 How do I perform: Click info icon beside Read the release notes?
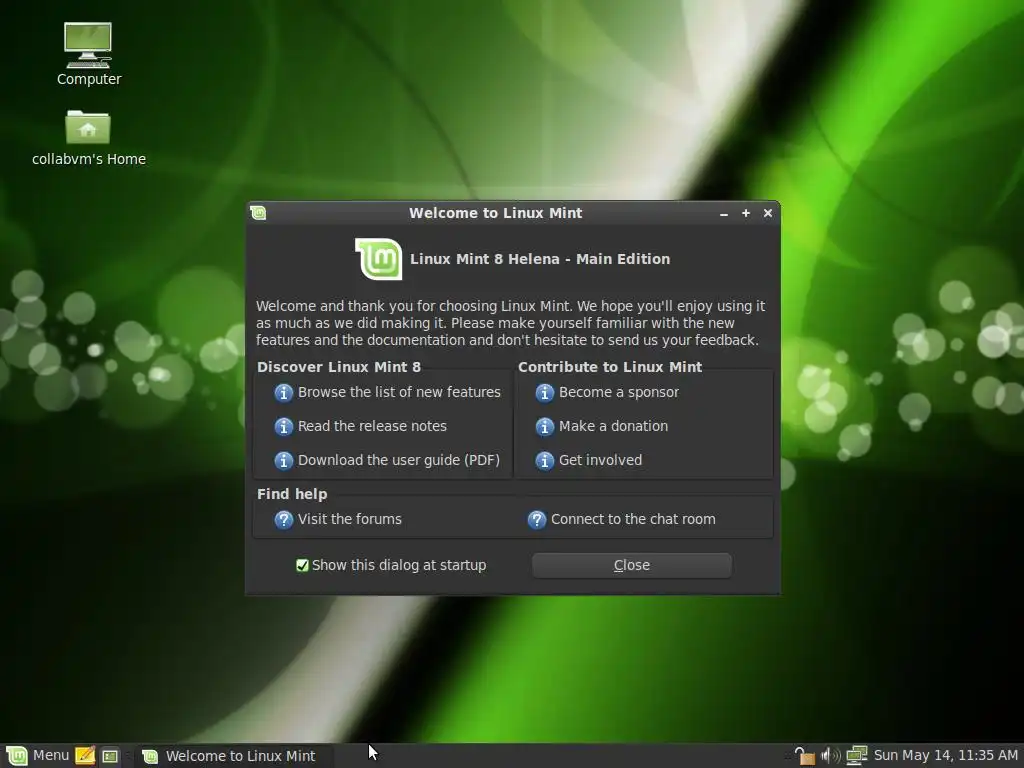click(x=283, y=426)
